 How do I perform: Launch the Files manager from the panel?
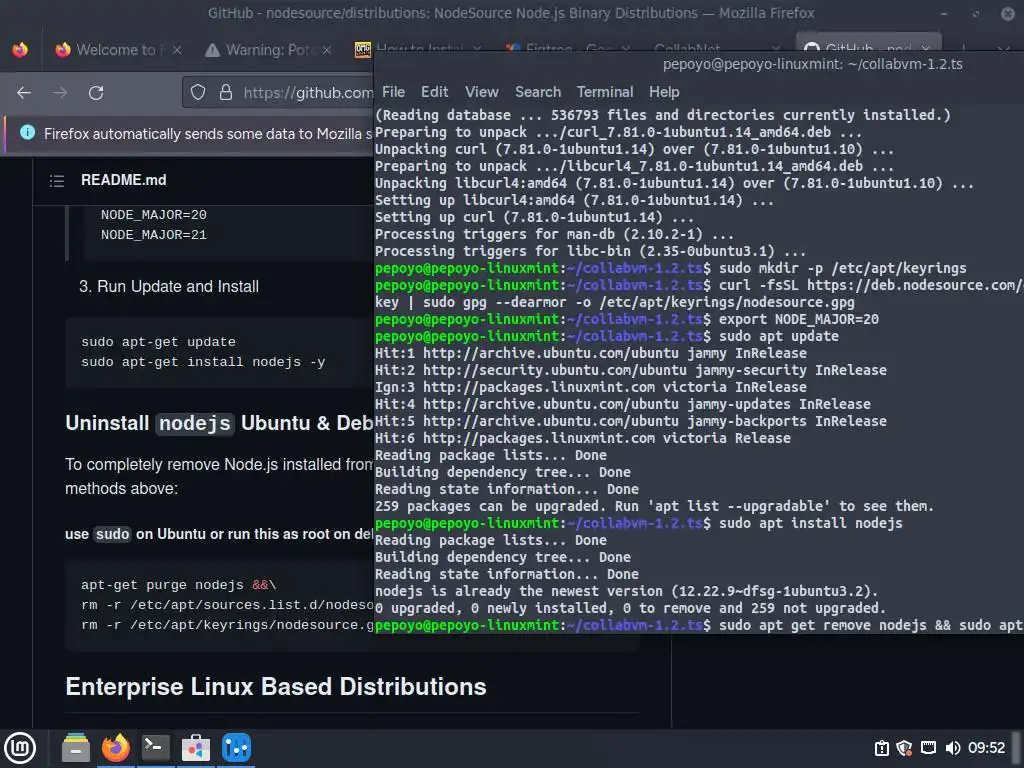pyautogui.click(x=76, y=748)
